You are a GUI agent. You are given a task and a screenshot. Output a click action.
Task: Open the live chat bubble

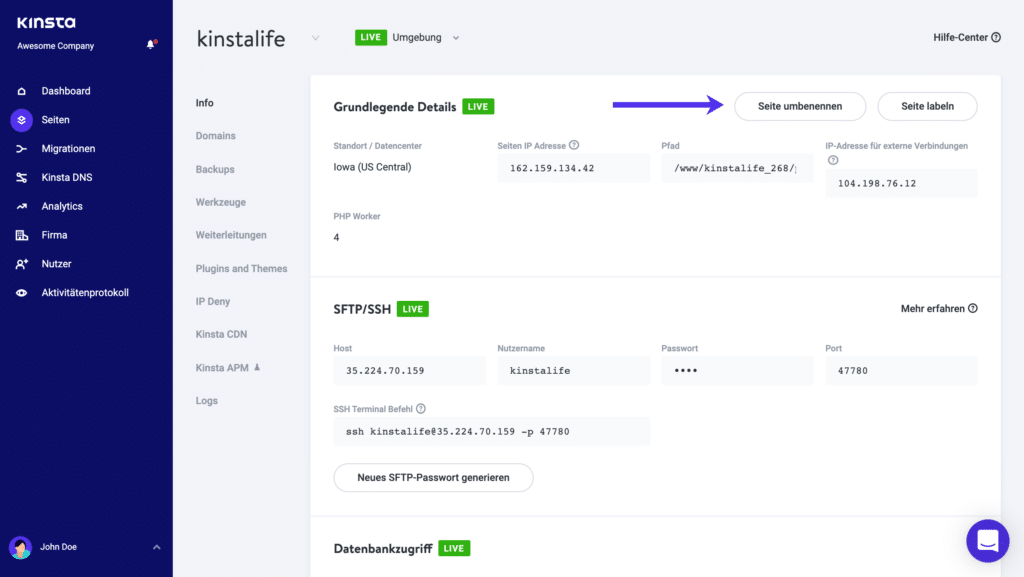click(x=988, y=540)
